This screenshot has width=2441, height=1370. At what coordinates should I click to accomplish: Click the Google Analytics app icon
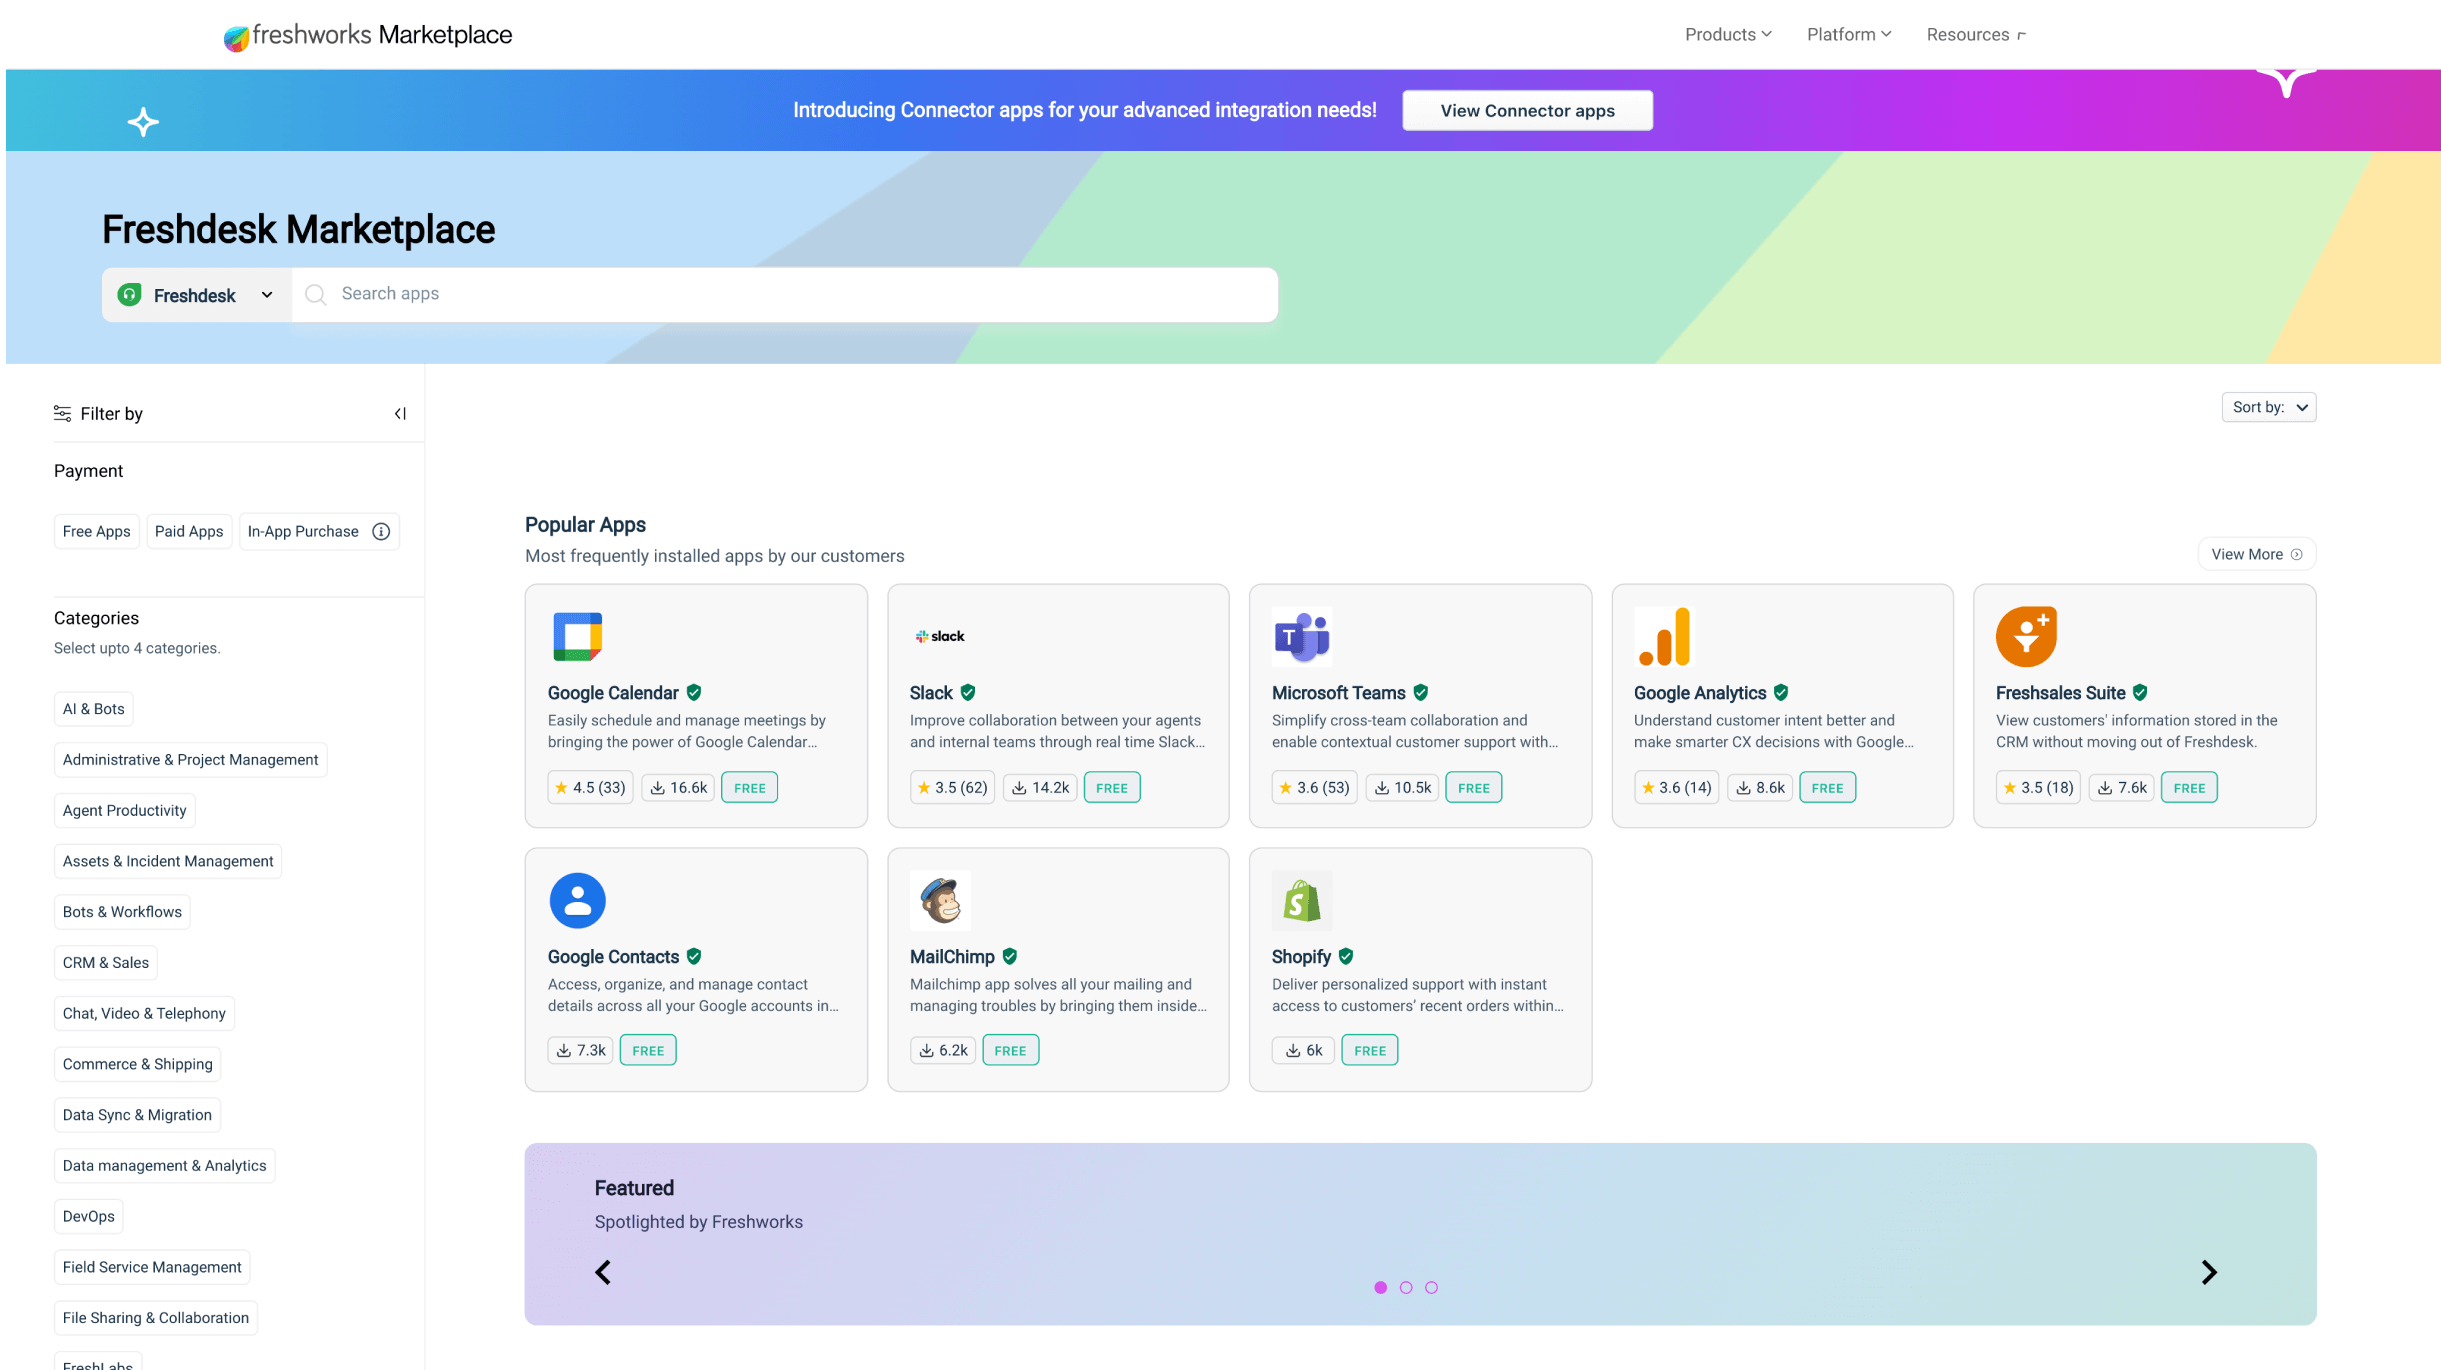pos(1663,636)
